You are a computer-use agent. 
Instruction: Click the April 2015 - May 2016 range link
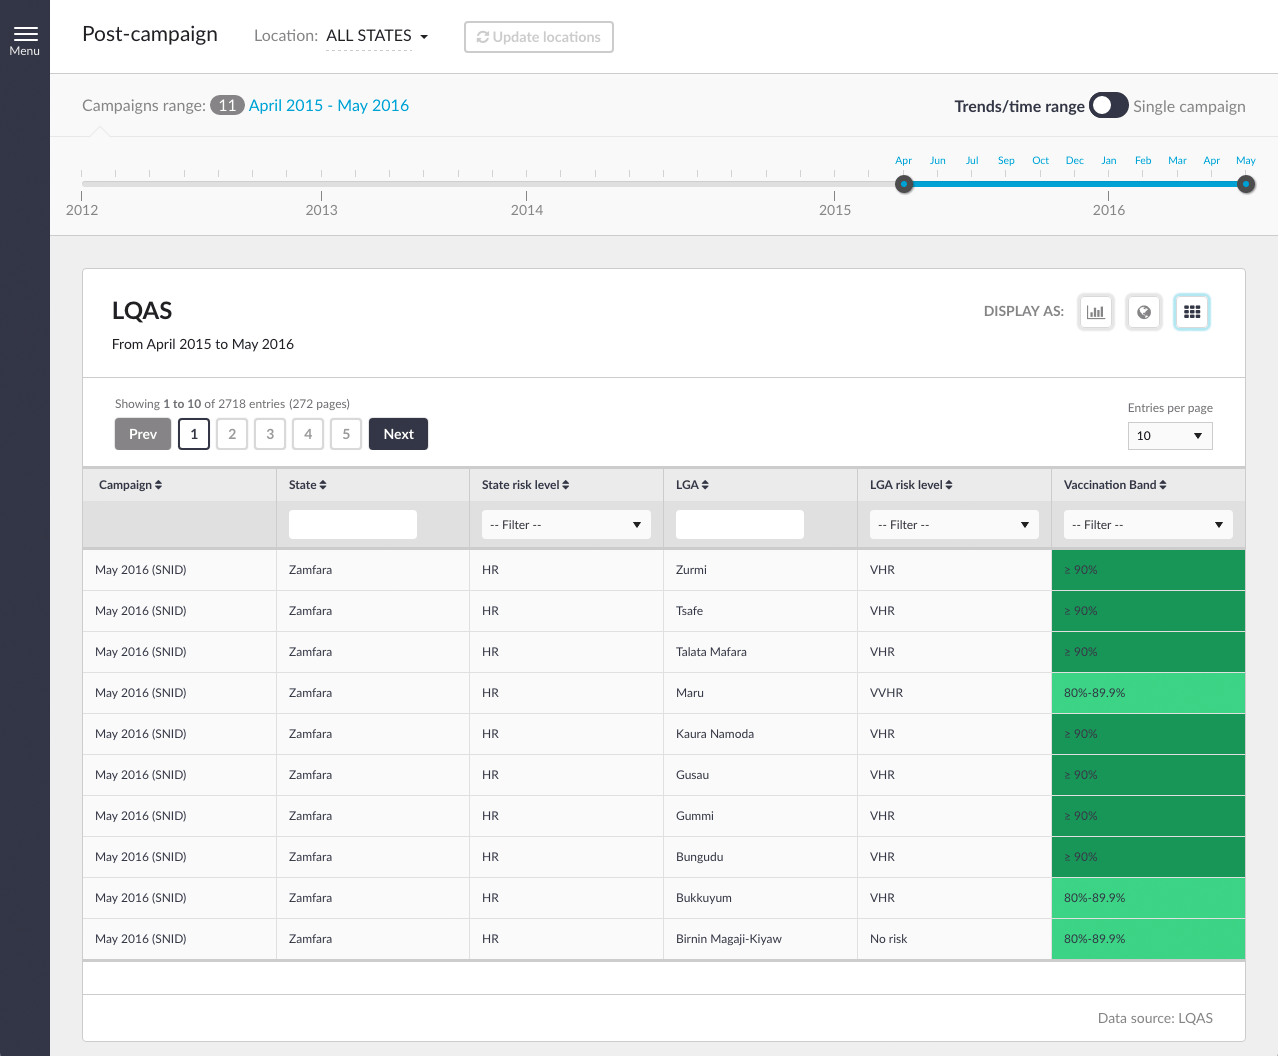coord(328,106)
